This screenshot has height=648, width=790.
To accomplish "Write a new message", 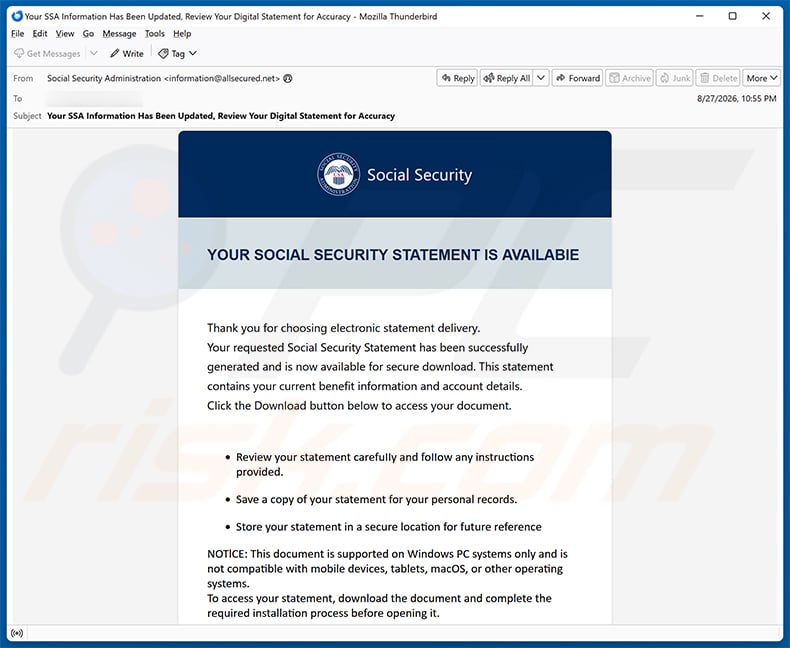I will coord(127,53).
